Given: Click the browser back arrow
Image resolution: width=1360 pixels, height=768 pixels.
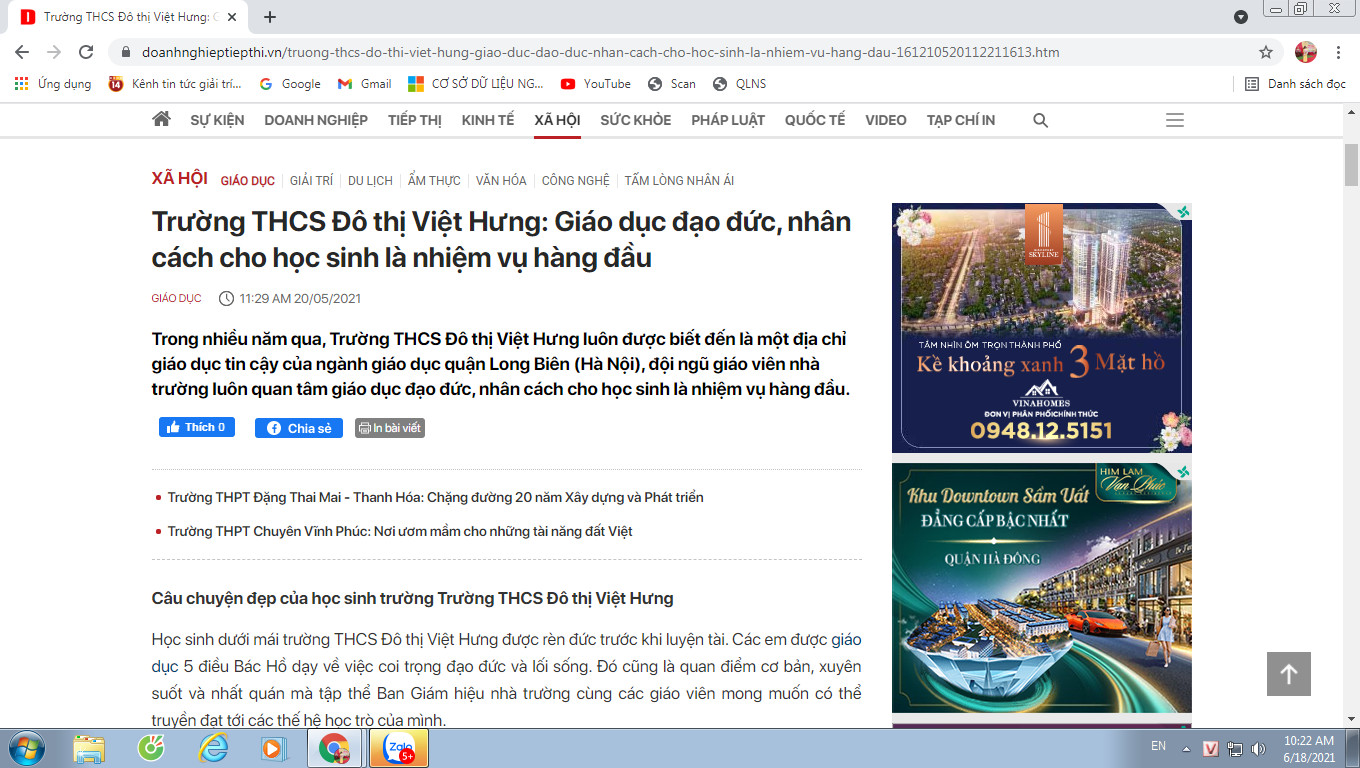Looking at the screenshot, I should click(22, 52).
